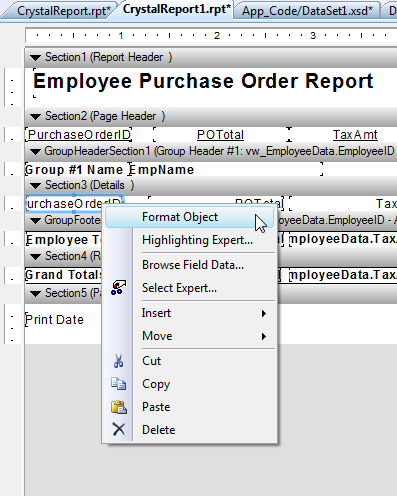The image size is (397, 496).
Task: Switch to CrystalReport.rpt tab
Action: 63,11
